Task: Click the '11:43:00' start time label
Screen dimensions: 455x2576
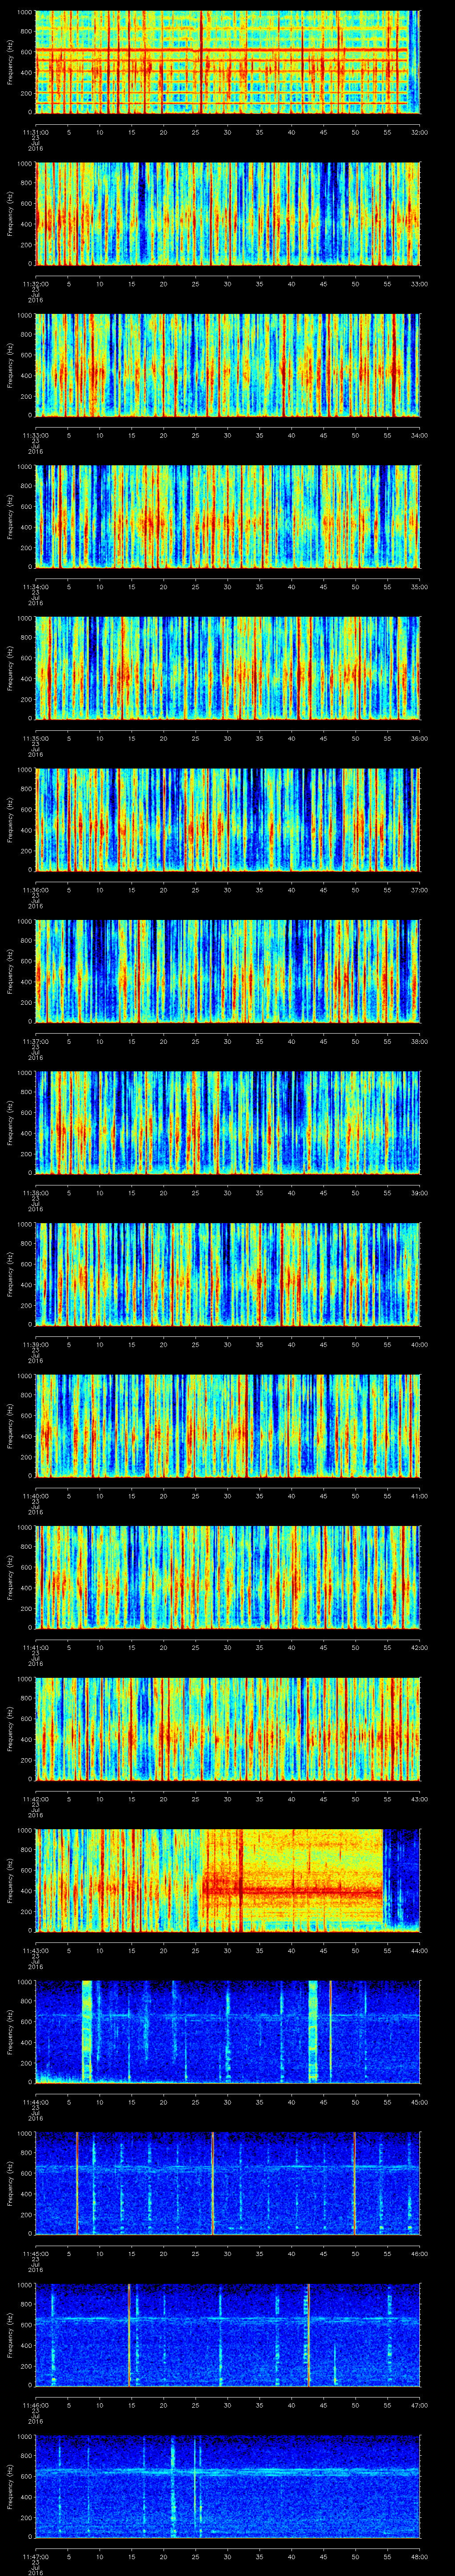Action: click(x=36, y=1950)
